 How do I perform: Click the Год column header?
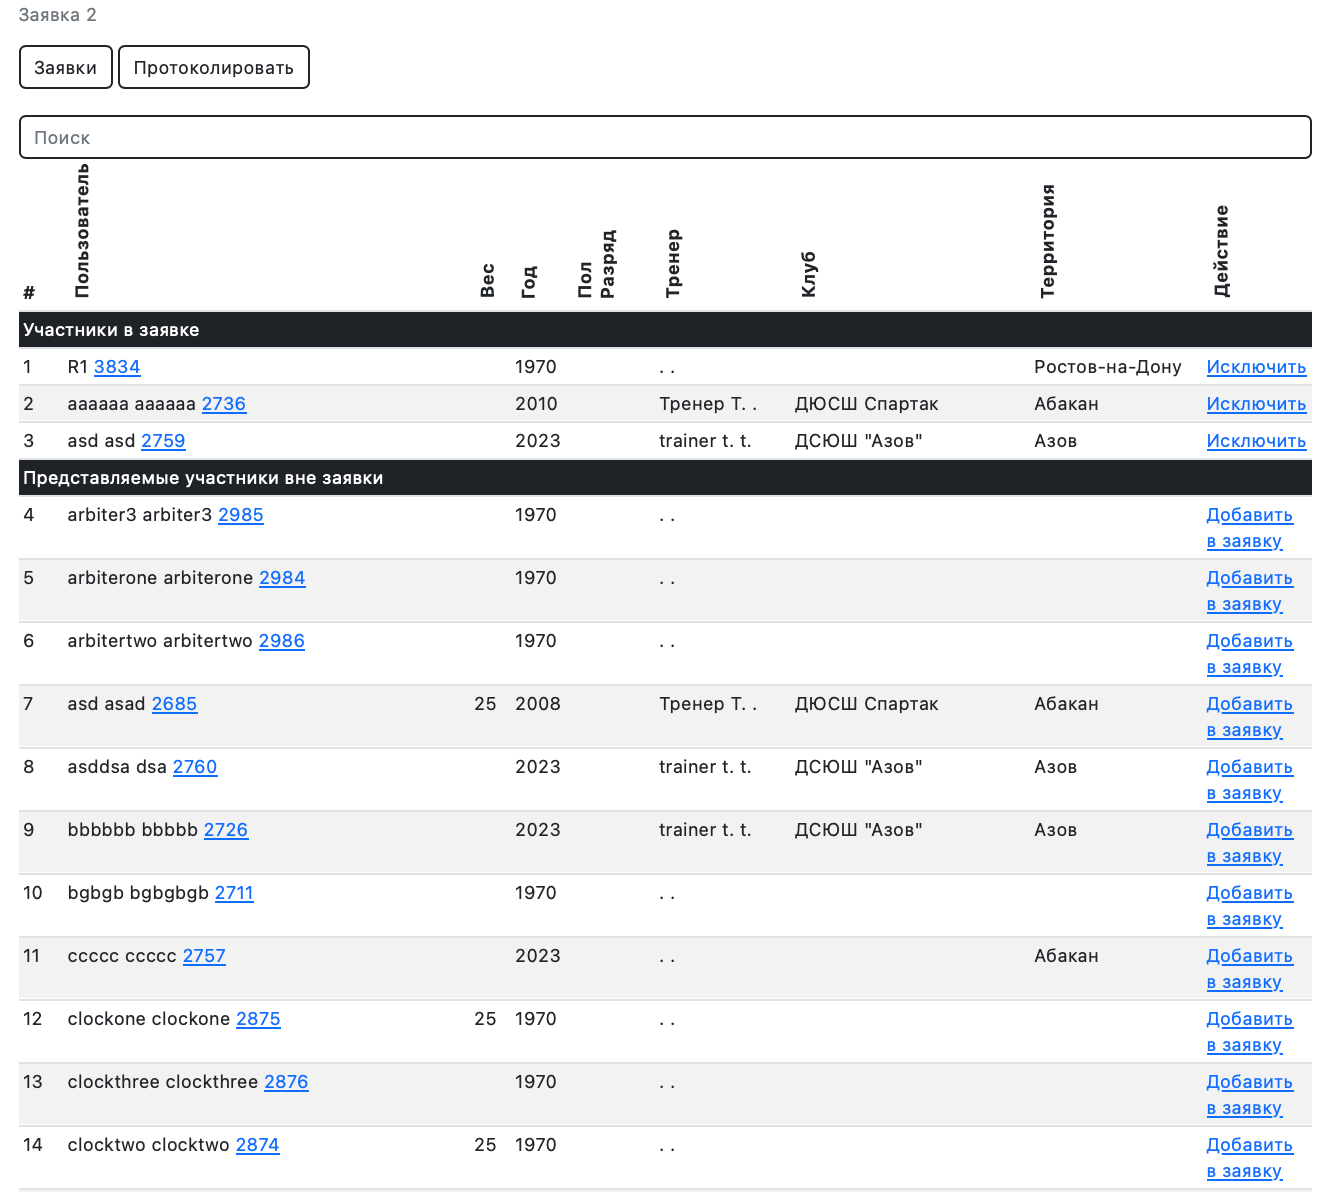coord(529,281)
